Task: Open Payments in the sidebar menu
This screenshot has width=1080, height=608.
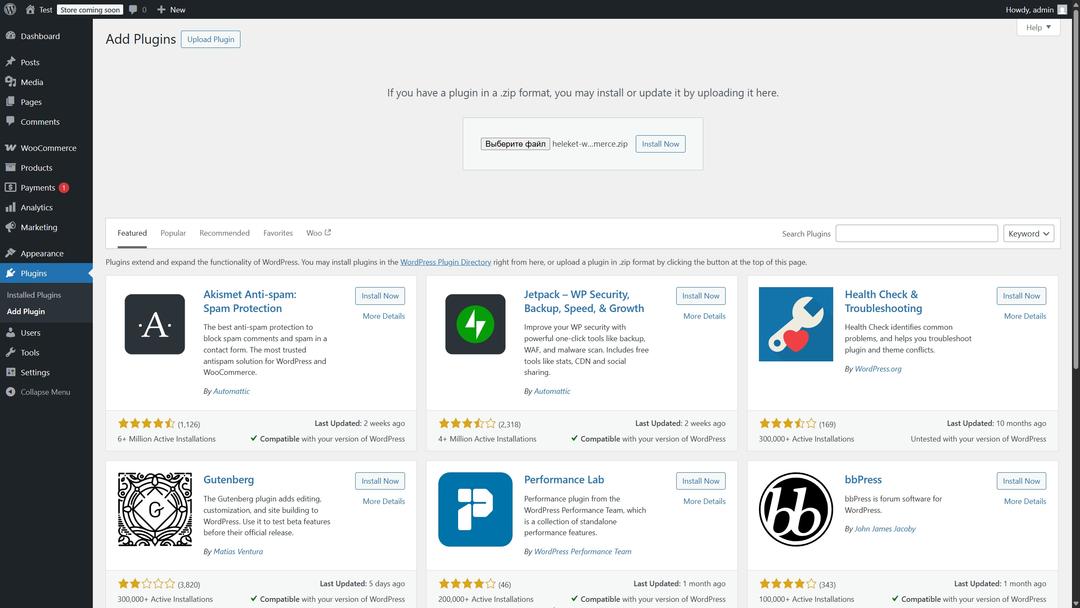Action: click(x=38, y=187)
